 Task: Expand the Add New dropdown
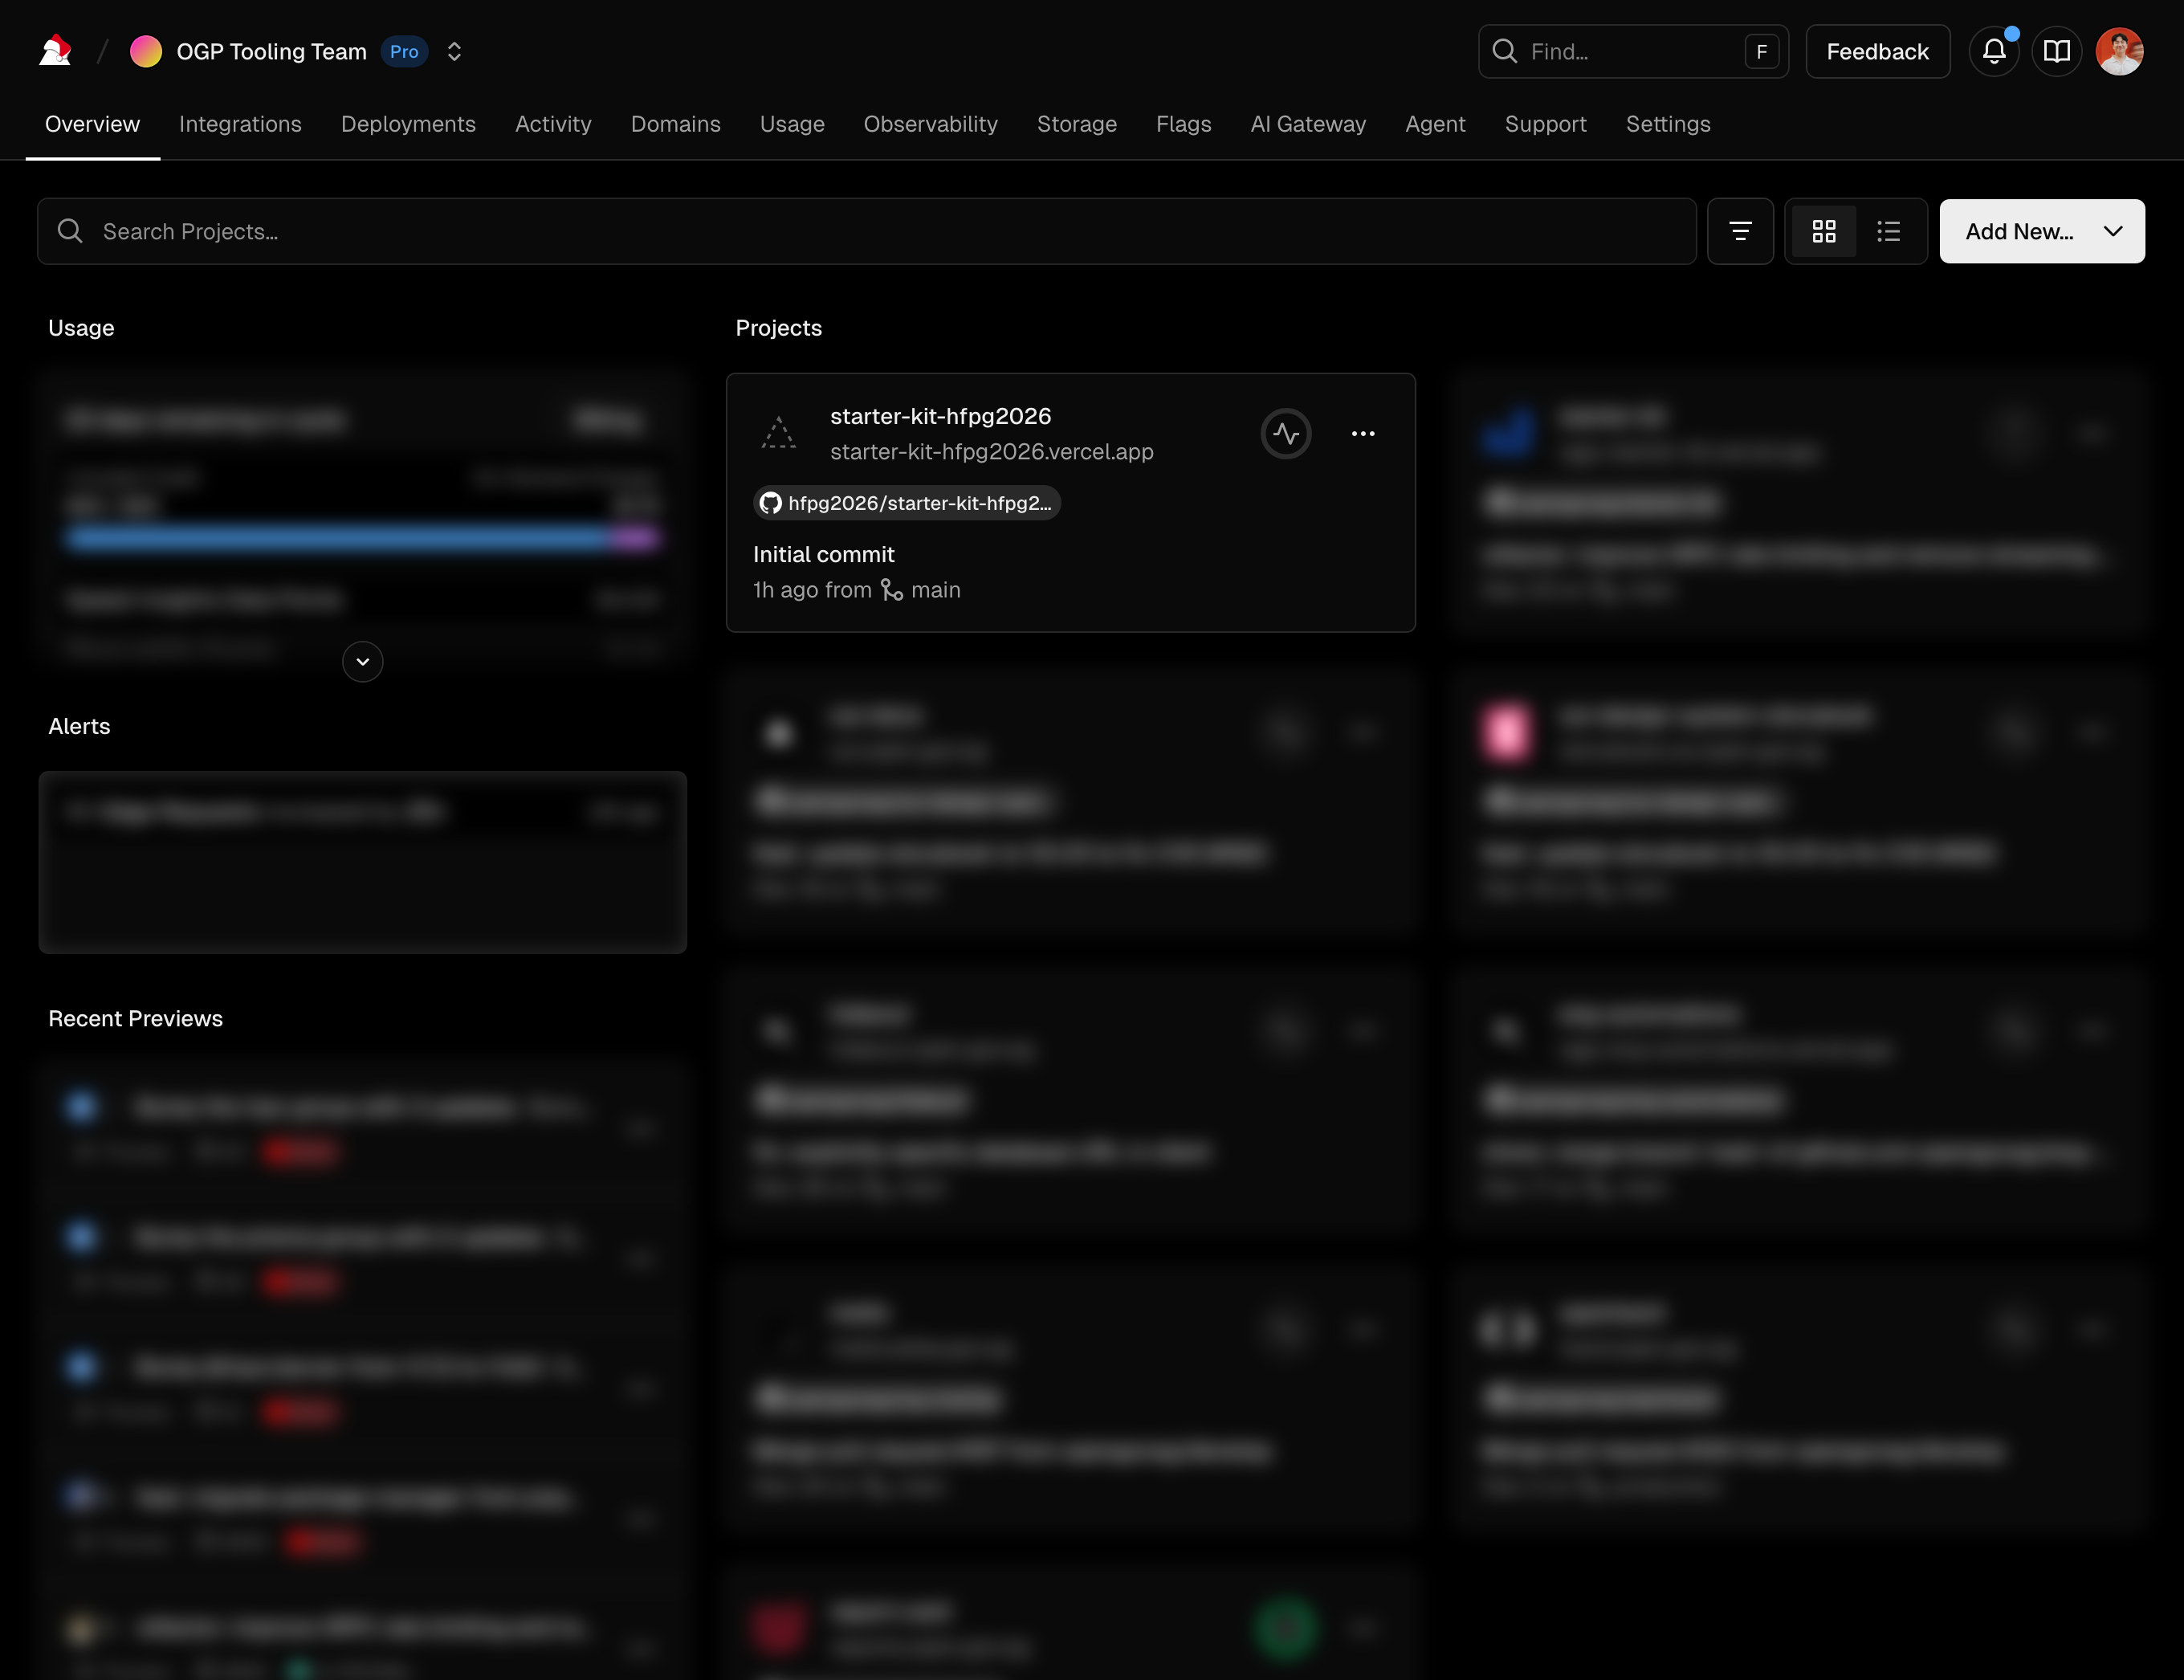(2041, 231)
